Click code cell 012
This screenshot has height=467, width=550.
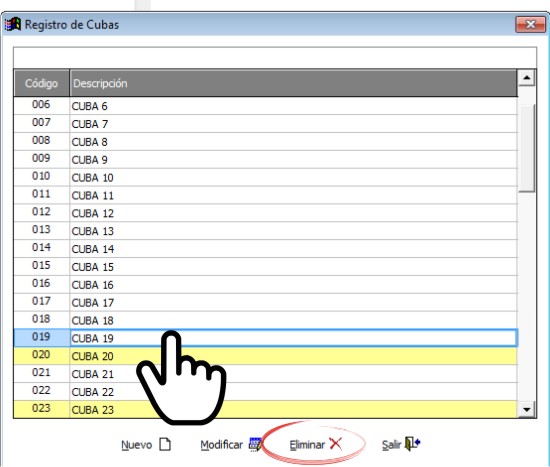coord(41,213)
